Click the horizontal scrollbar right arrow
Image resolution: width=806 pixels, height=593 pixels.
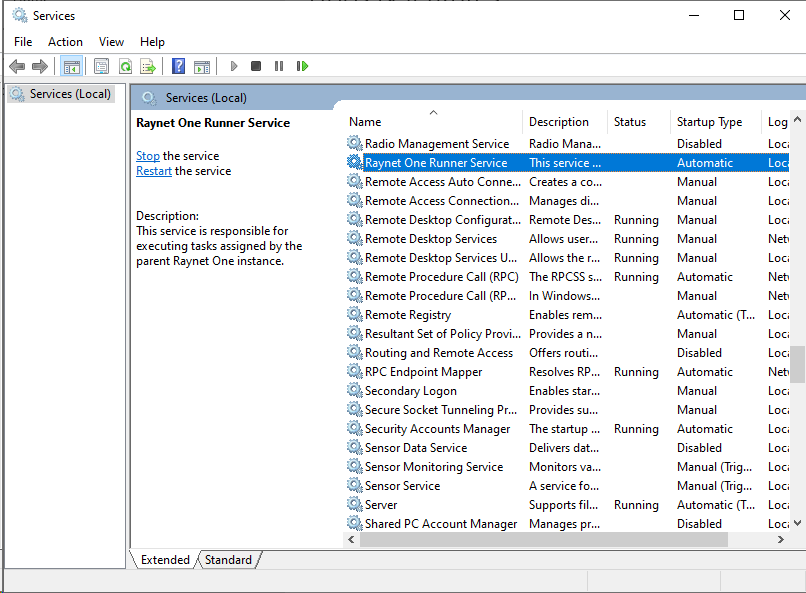click(x=781, y=539)
